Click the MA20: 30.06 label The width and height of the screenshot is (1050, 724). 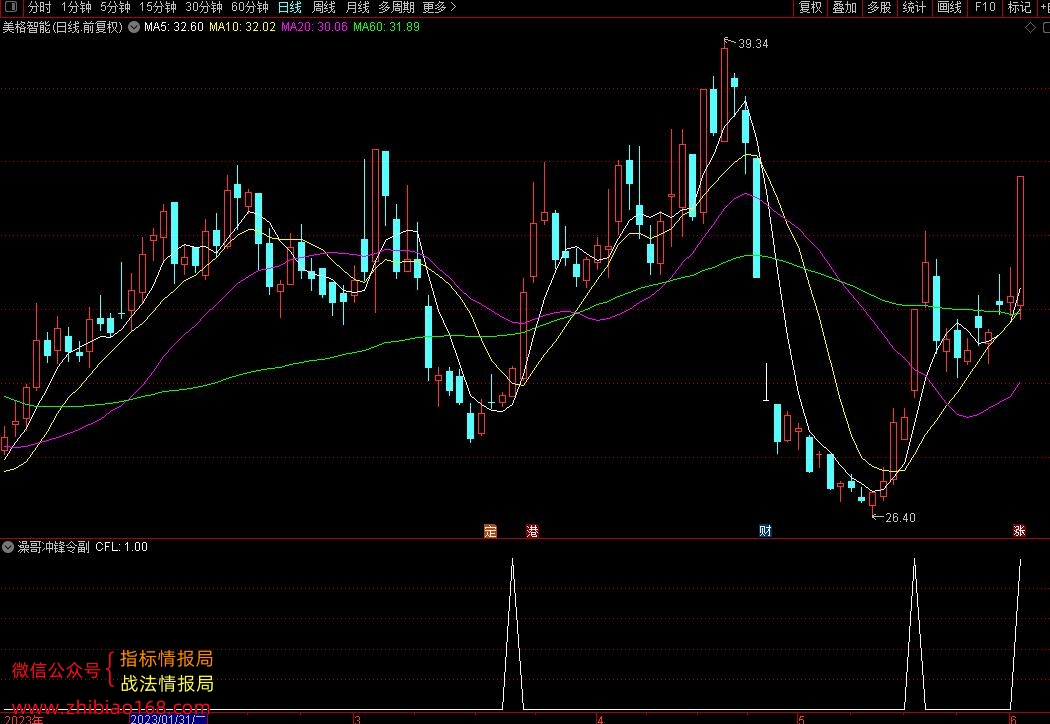pos(315,27)
